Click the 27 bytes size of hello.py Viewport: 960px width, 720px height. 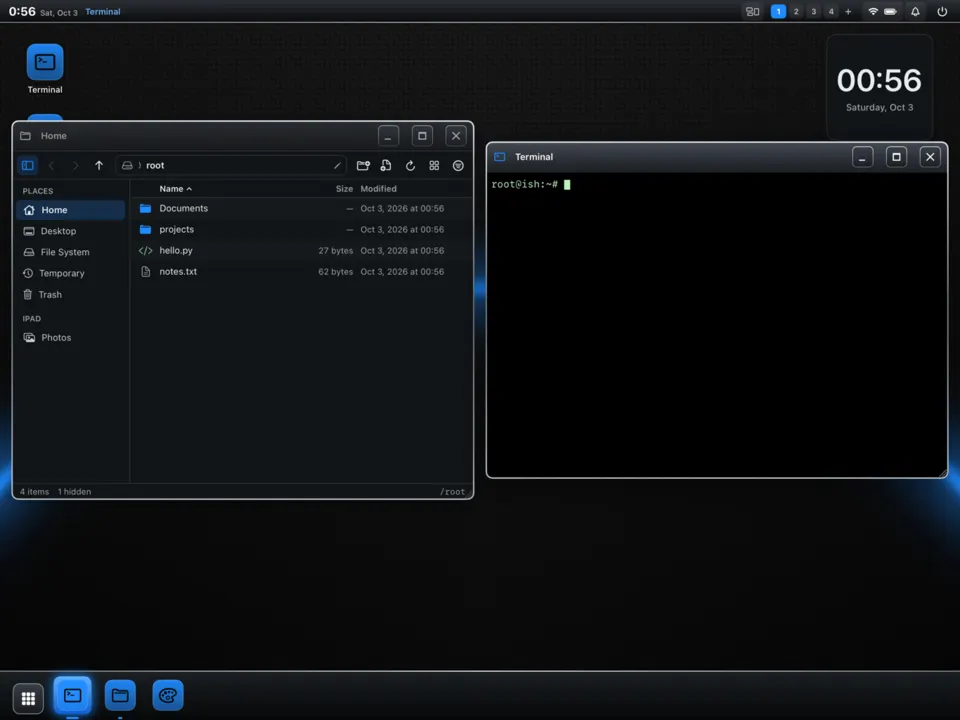[336, 250]
